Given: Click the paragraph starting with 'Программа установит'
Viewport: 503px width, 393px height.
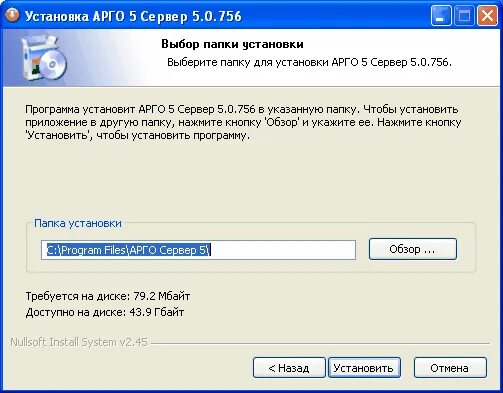Looking at the screenshot, I should [x=243, y=122].
